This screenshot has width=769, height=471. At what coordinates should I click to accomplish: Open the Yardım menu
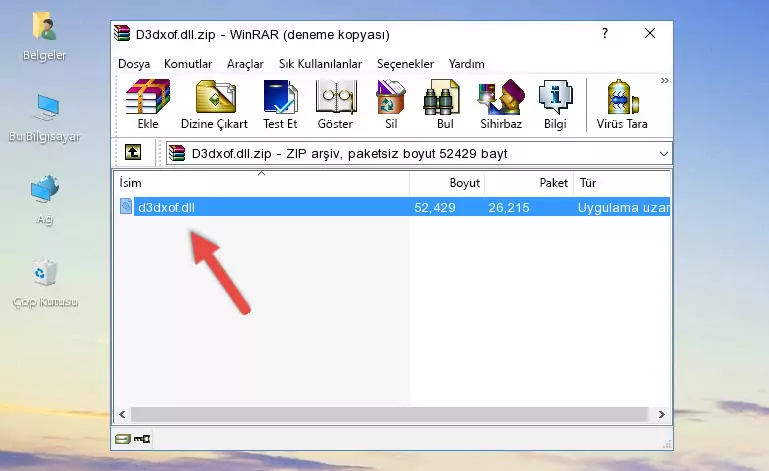click(466, 64)
